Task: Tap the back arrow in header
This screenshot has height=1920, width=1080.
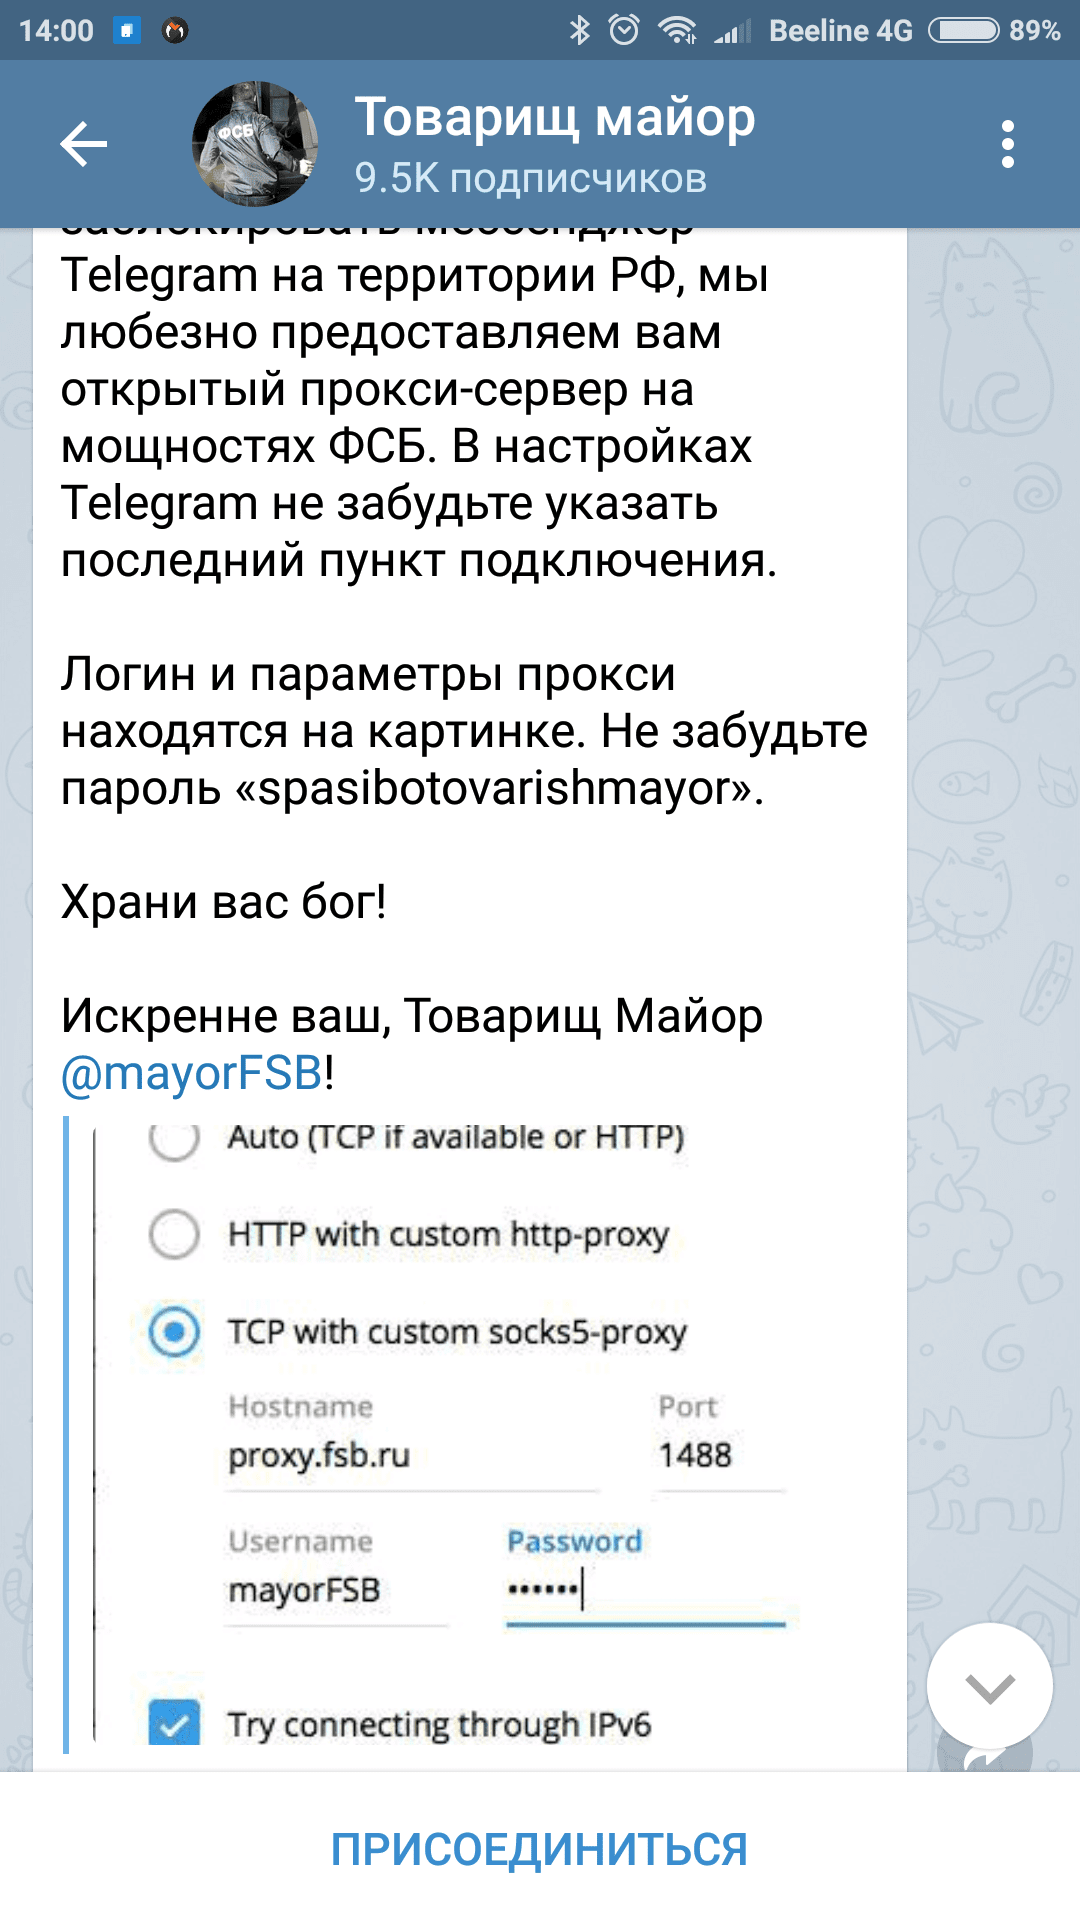Action: 84,145
